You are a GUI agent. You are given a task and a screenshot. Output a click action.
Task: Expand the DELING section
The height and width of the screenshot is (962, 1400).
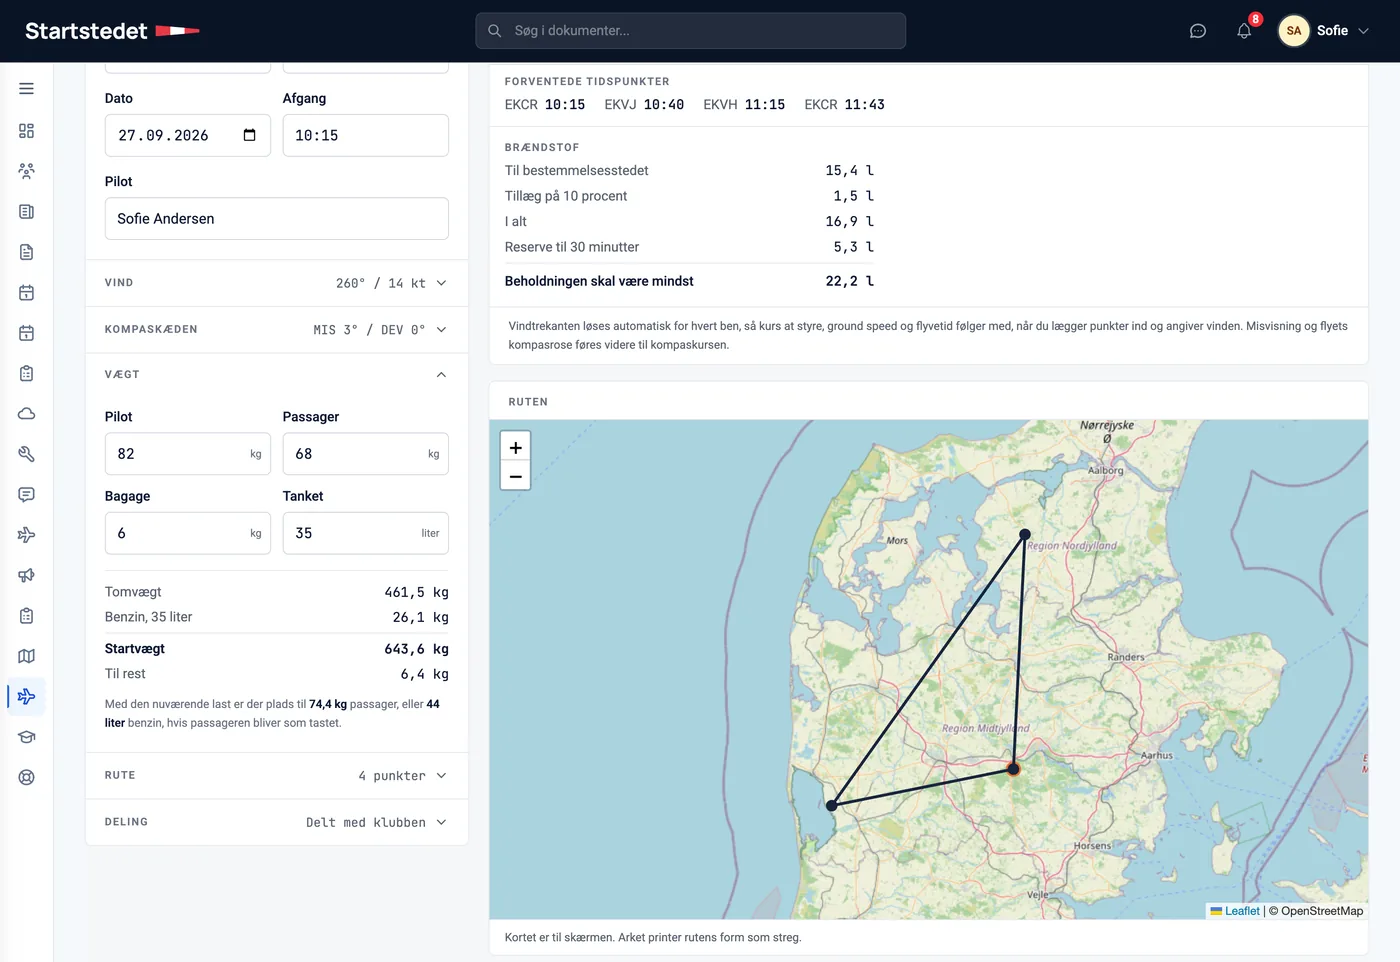point(277,823)
